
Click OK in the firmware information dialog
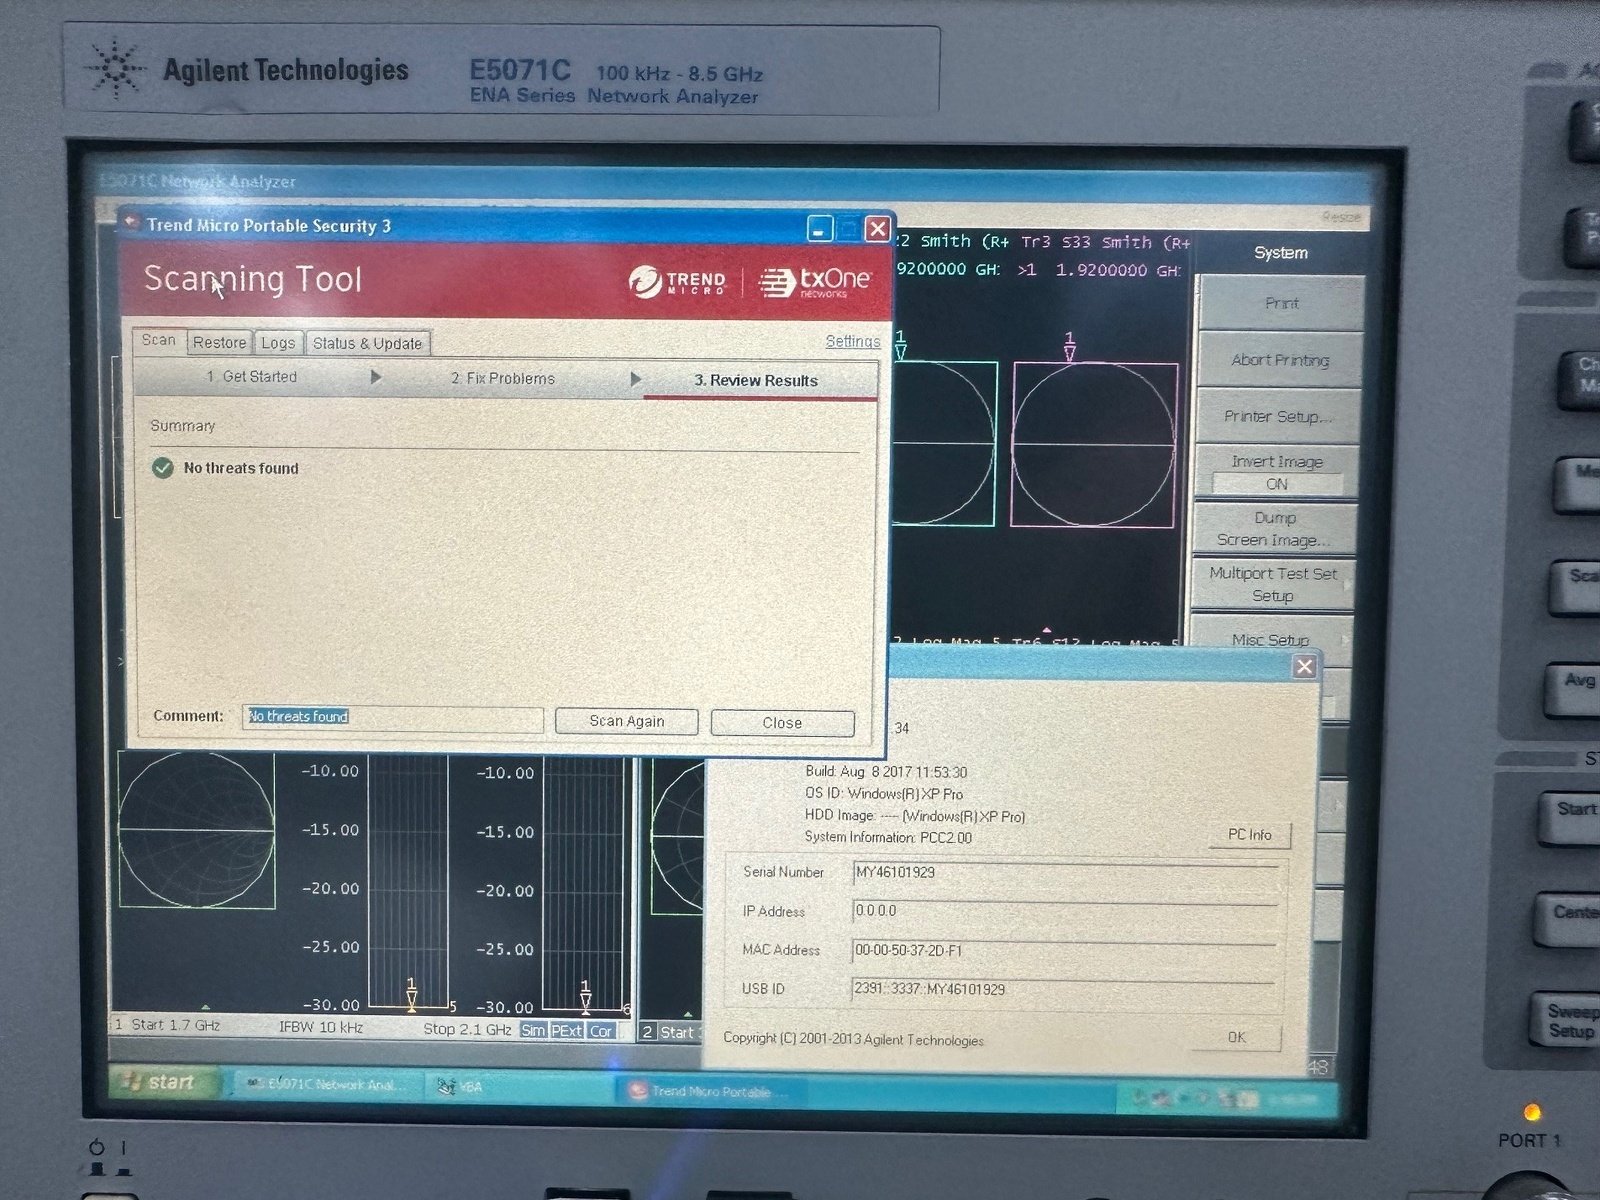(x=1236, y=1037)
